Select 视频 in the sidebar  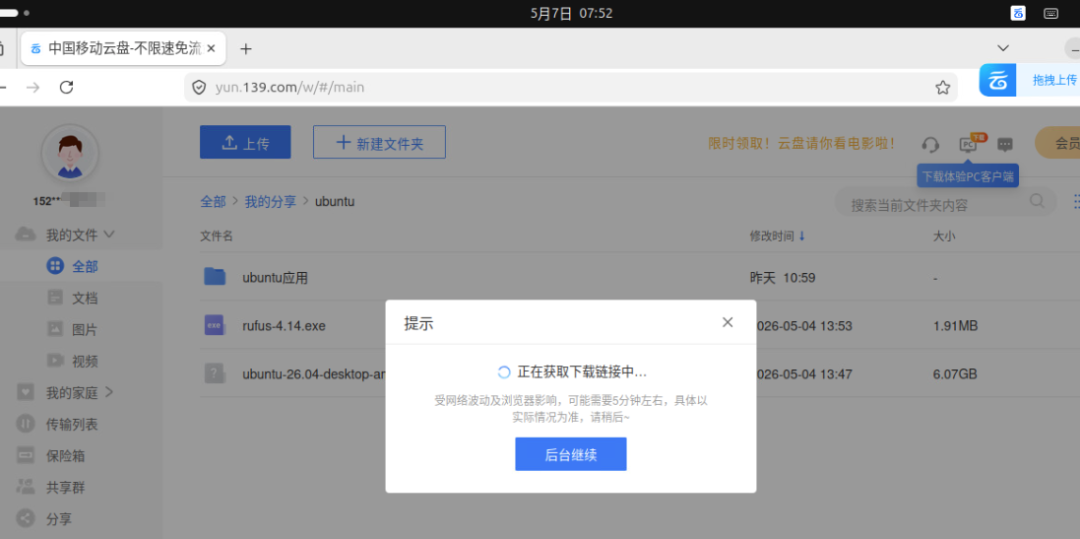point(85,361)
